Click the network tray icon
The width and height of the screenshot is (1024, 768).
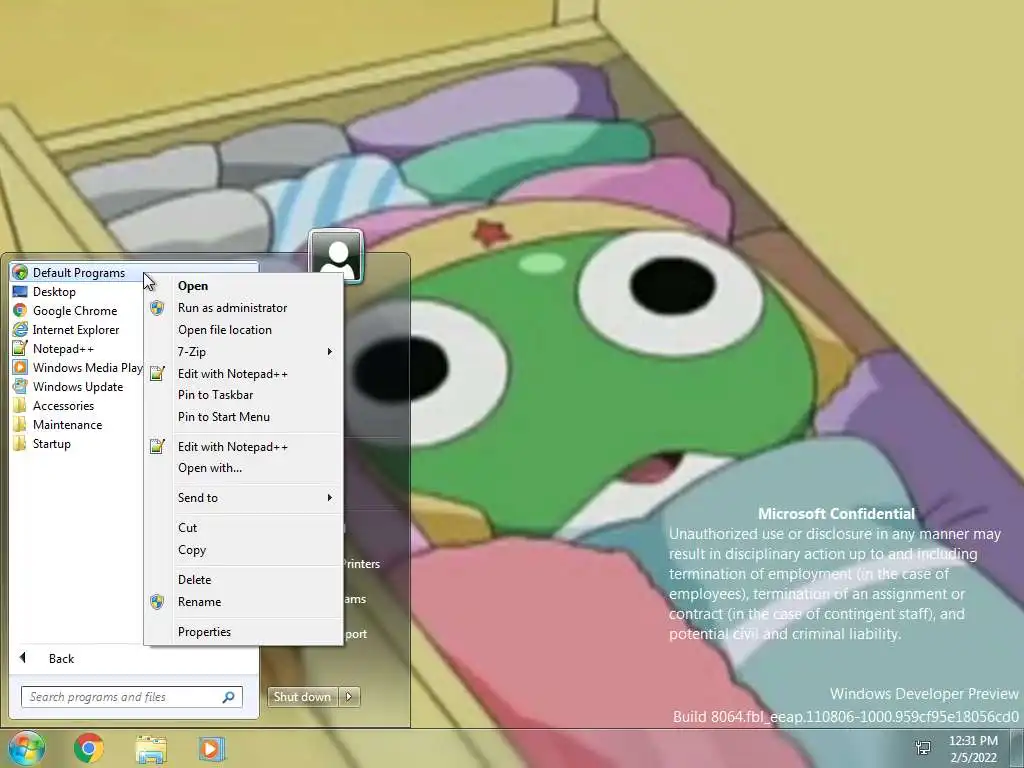(923, 748)
